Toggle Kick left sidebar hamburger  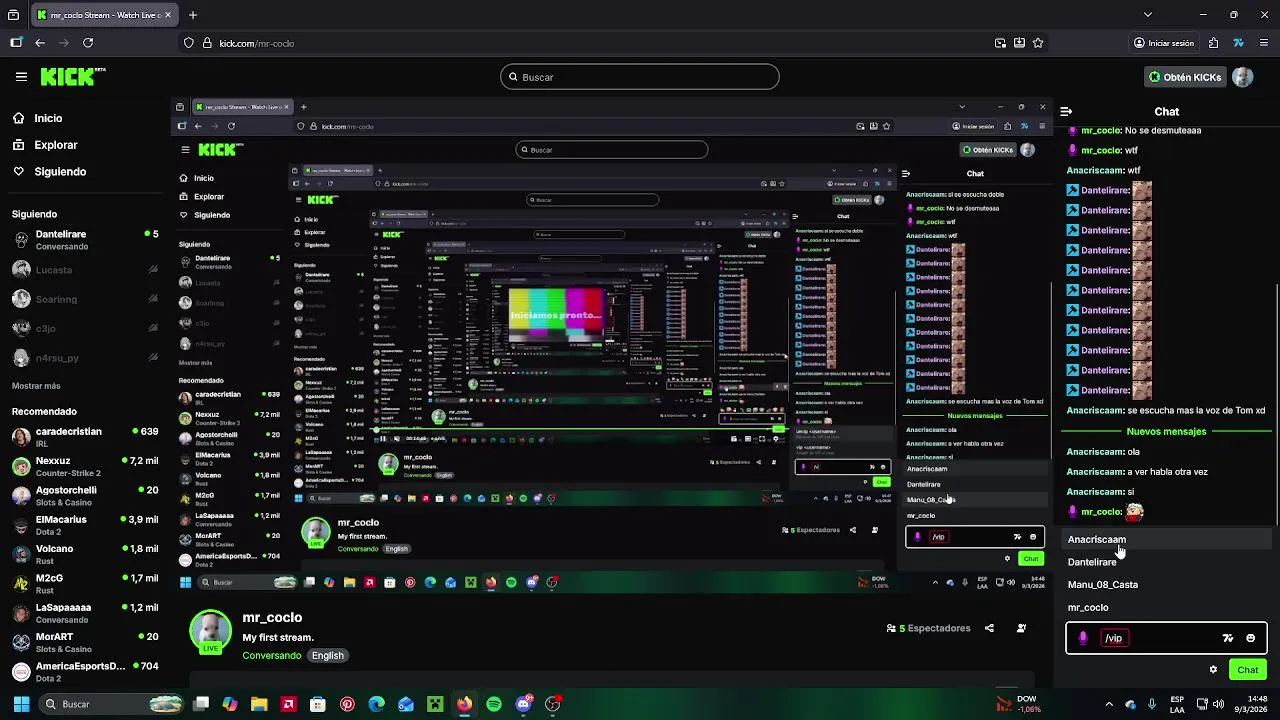(21, 77)
